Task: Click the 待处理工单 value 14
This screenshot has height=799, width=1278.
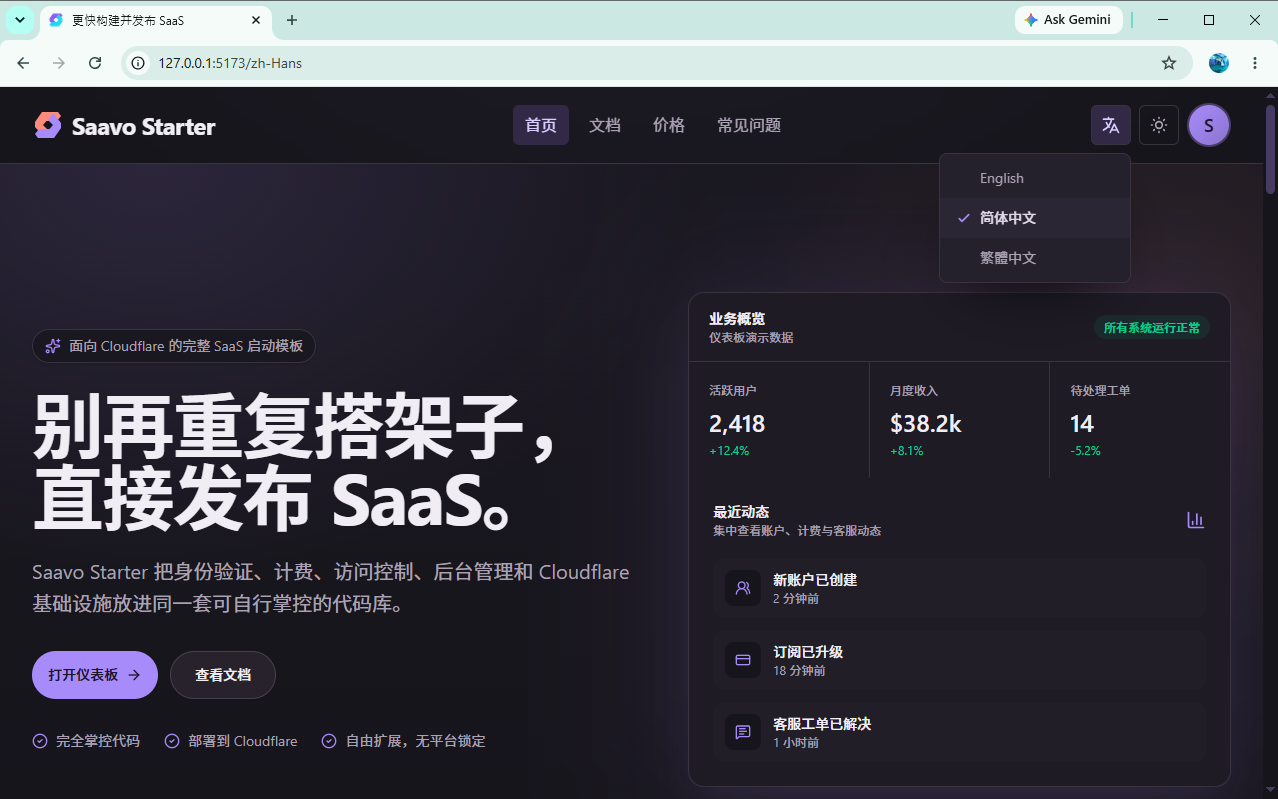Action: pyautogui.click(x=1082, y=424)
